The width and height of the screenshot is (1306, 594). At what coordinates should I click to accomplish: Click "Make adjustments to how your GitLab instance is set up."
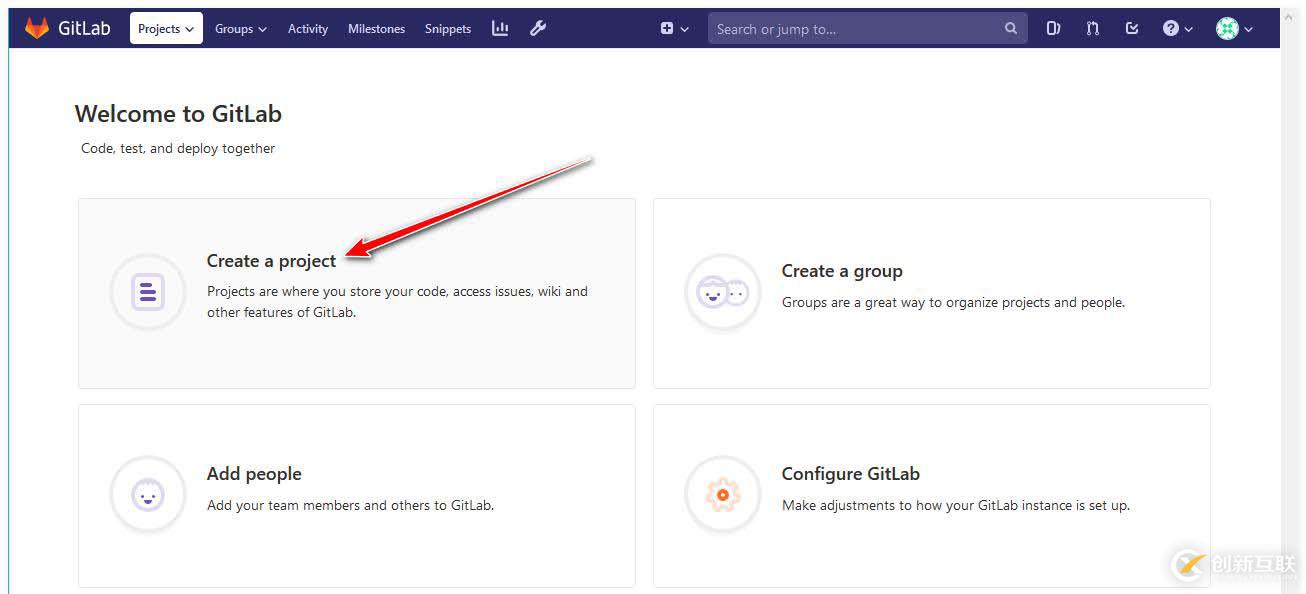pyautogui.click(x=956, y=505)
